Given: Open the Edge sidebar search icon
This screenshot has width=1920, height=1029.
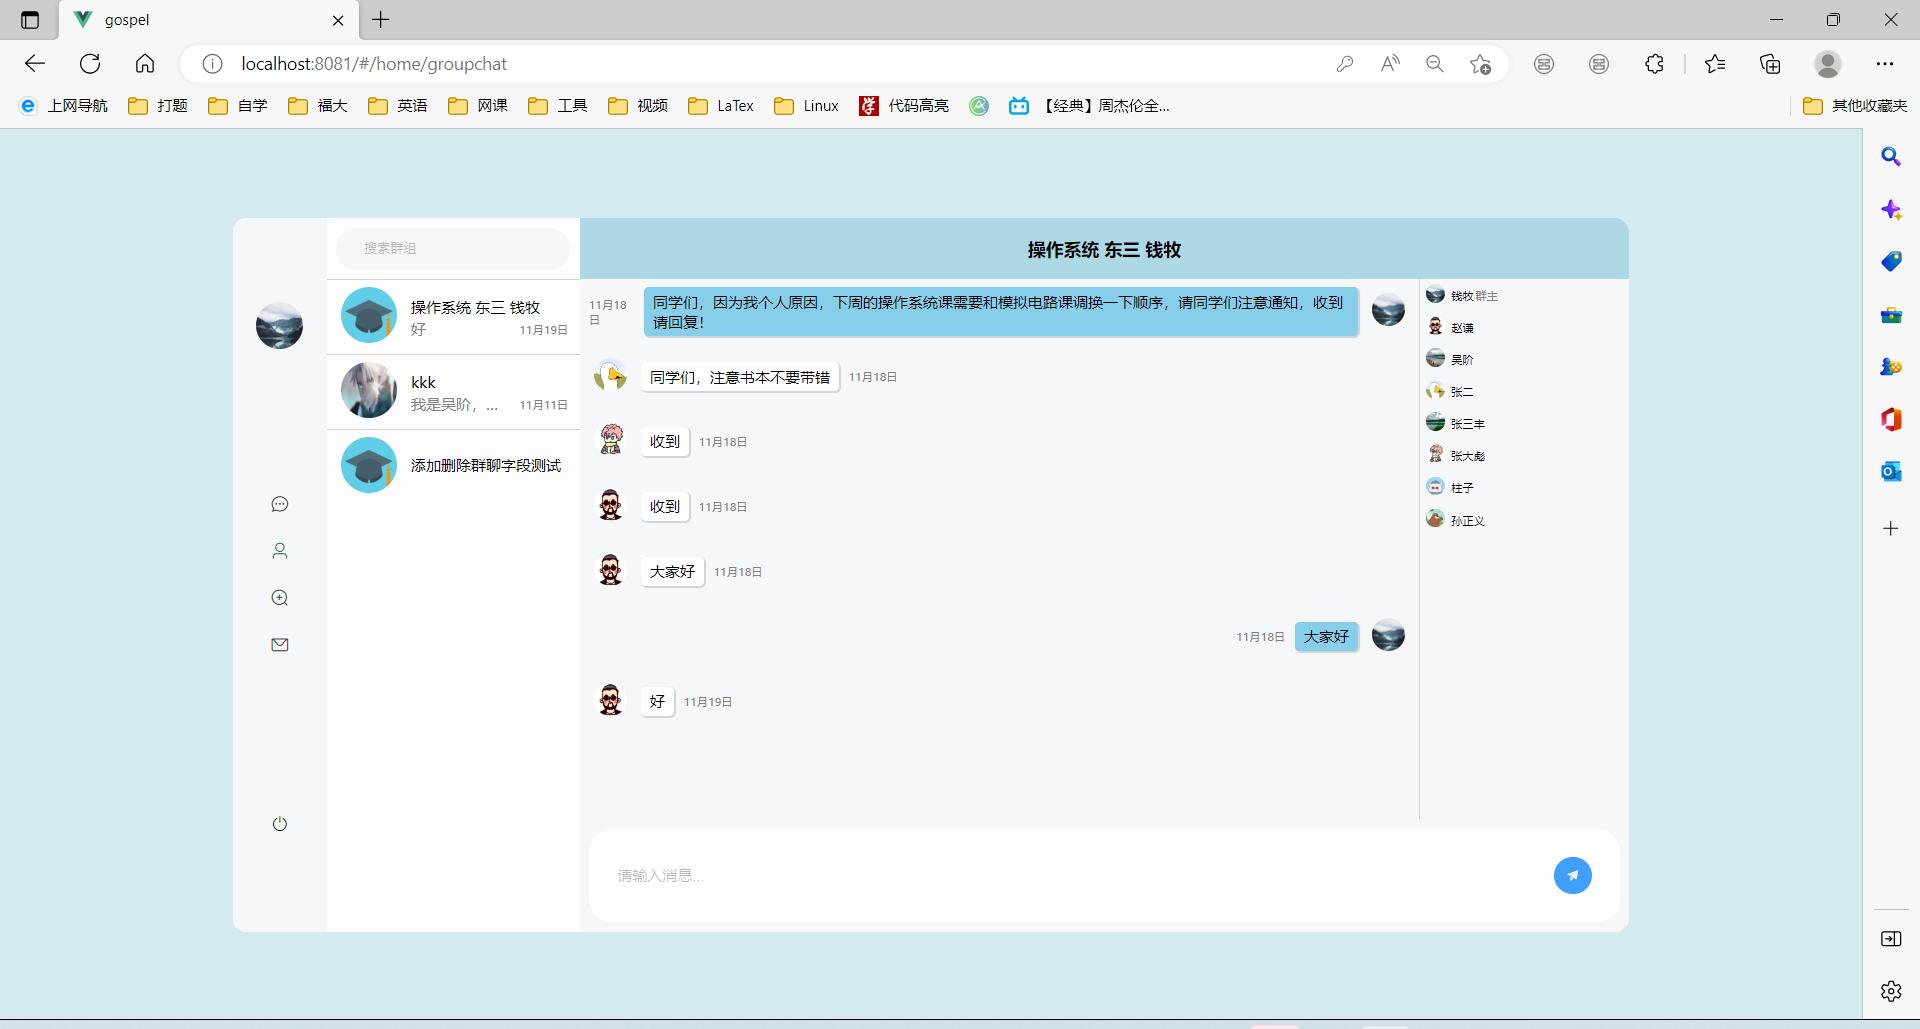Looking at the screenshot, I should point(1891,157).
